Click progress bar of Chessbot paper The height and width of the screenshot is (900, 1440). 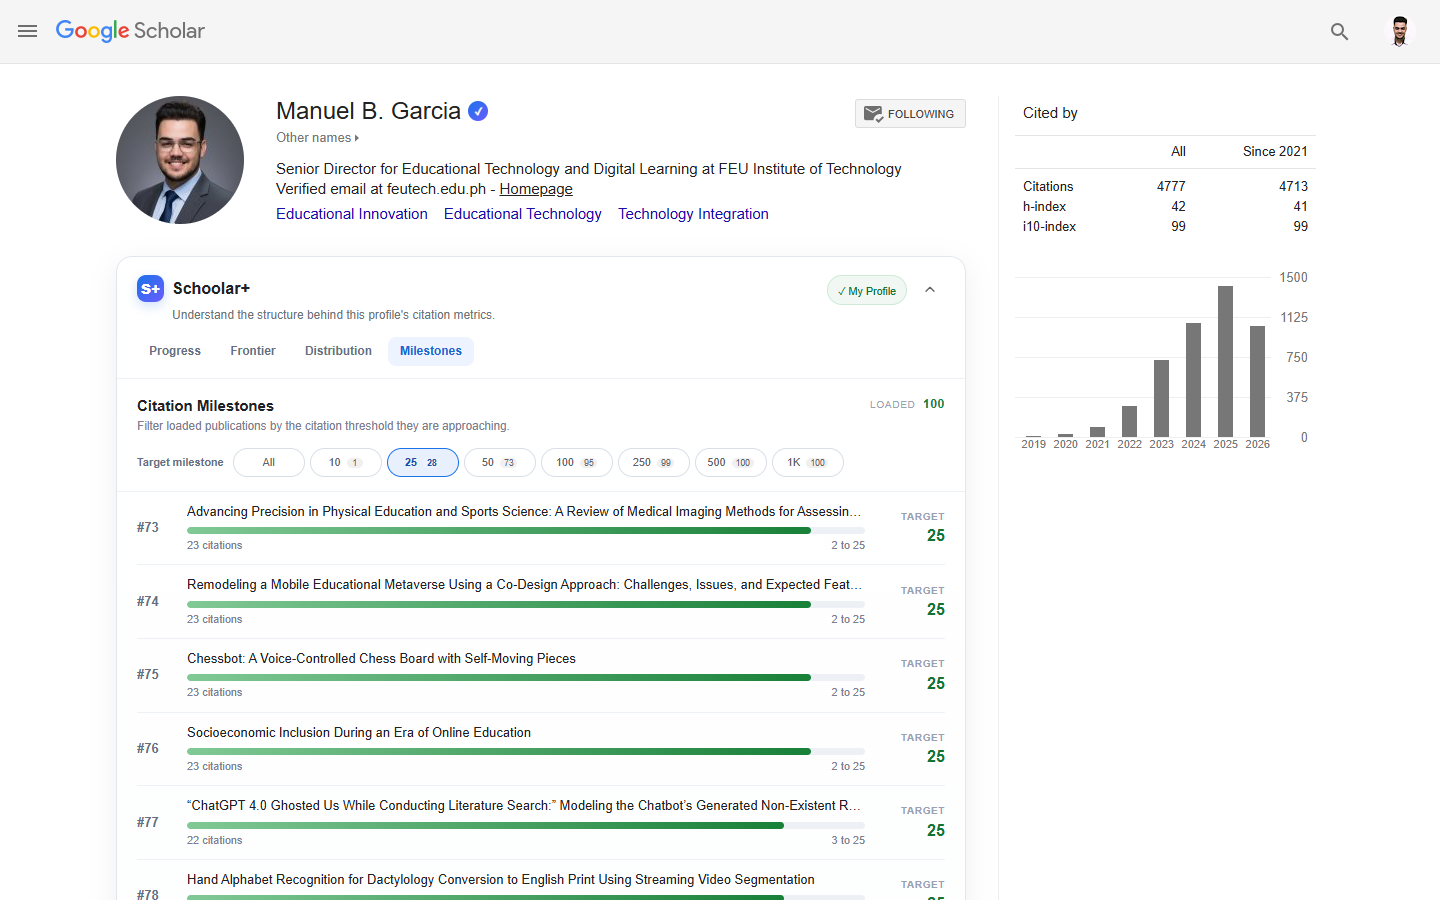[526, 678]
